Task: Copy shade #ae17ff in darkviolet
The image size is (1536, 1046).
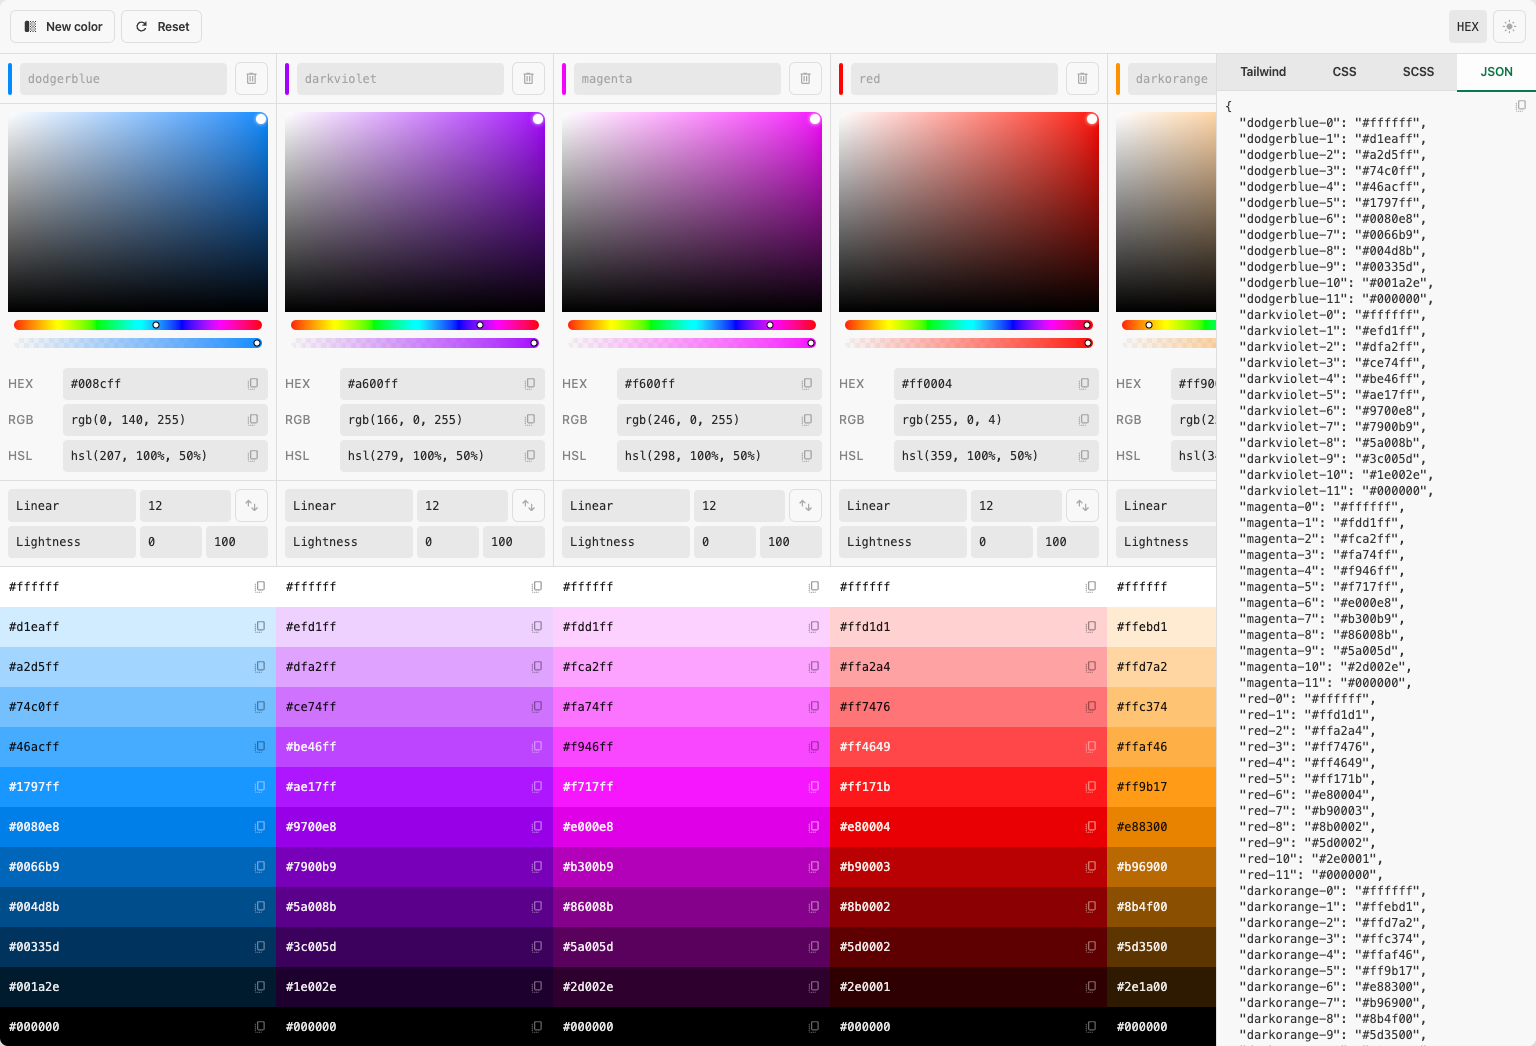Action: tap(537, 787)
